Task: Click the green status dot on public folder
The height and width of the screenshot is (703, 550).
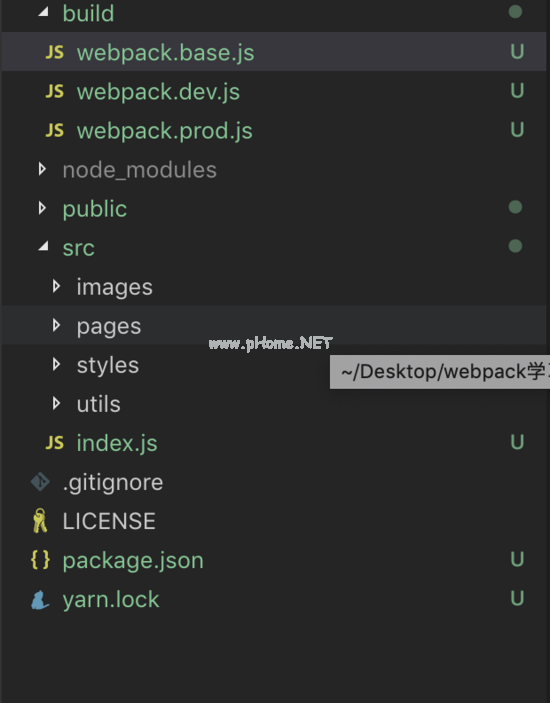Action: tap(515, 207)
